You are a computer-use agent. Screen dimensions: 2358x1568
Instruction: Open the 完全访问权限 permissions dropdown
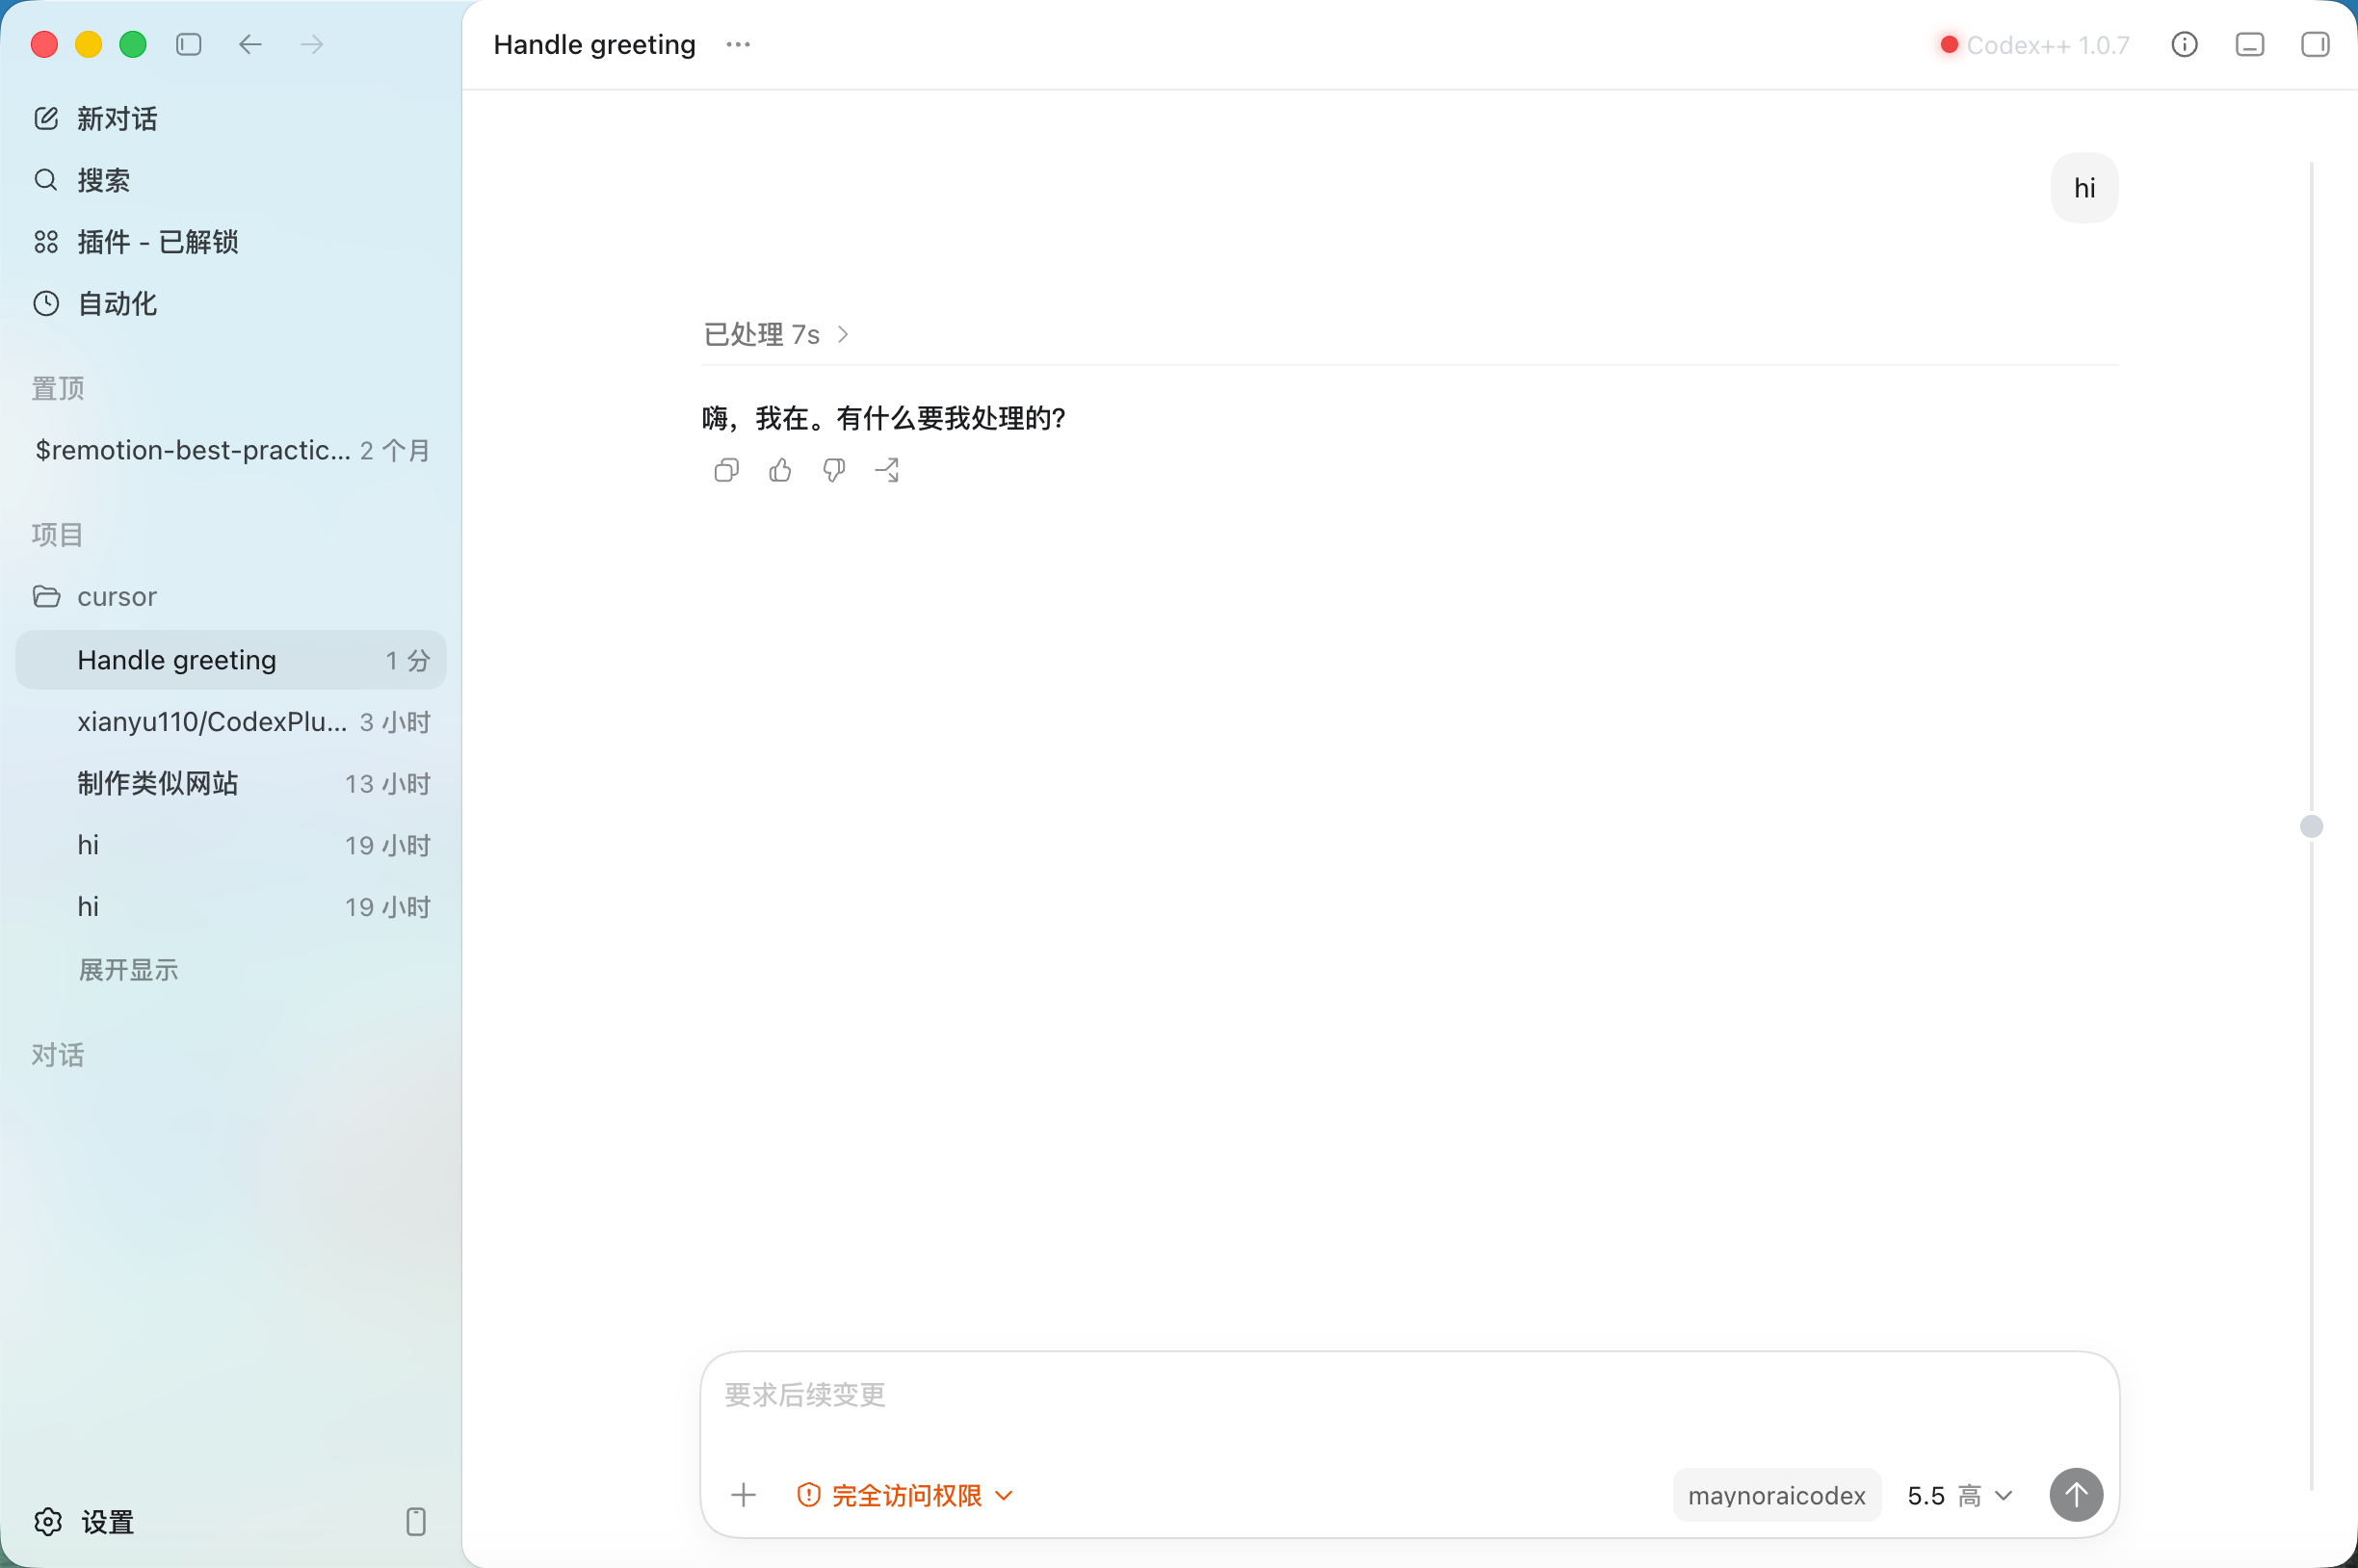tap(906, 1495)
